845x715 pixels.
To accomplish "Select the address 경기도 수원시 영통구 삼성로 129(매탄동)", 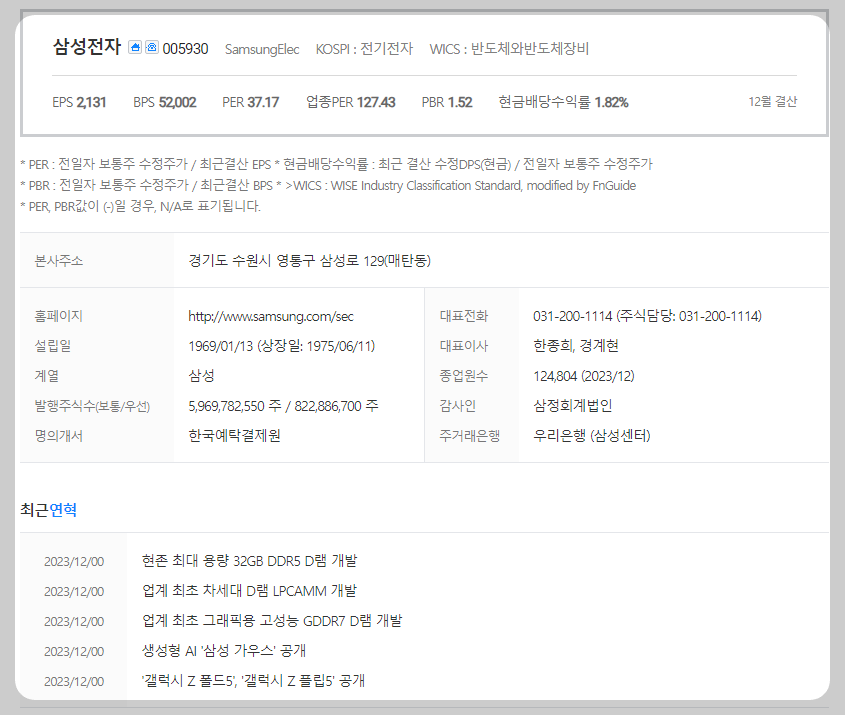I will 309,261.
